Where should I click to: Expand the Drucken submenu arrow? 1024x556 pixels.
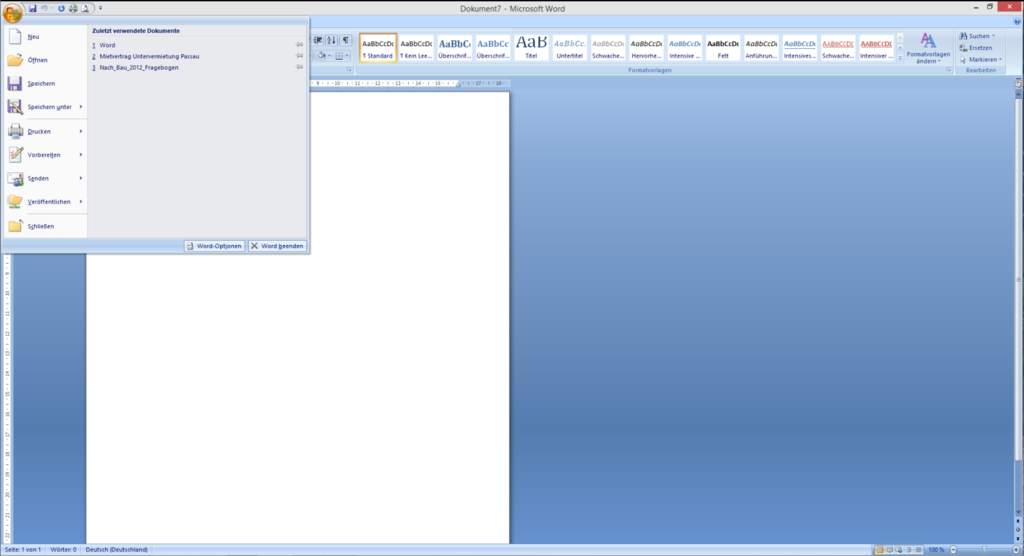[x=81, y=131]
